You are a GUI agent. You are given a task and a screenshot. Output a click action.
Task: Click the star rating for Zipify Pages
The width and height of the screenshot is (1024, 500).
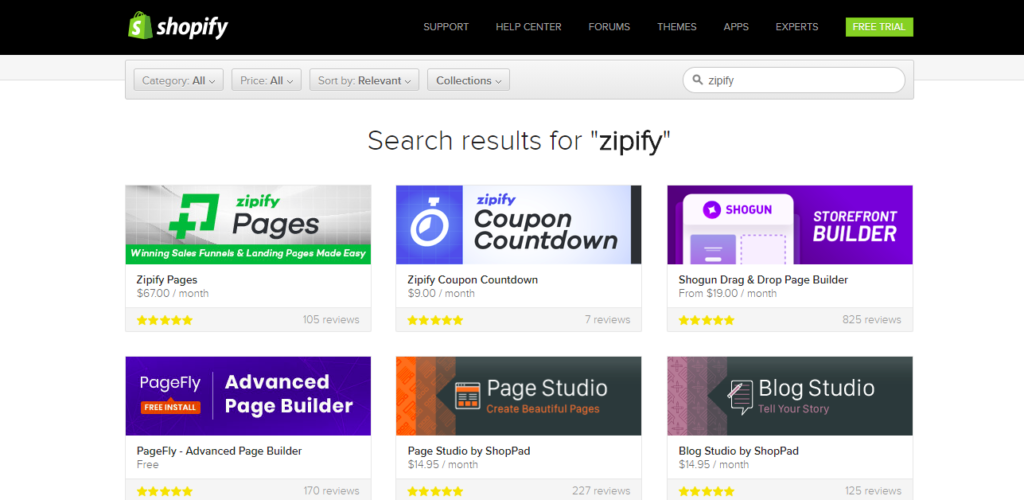click(165, 320)
